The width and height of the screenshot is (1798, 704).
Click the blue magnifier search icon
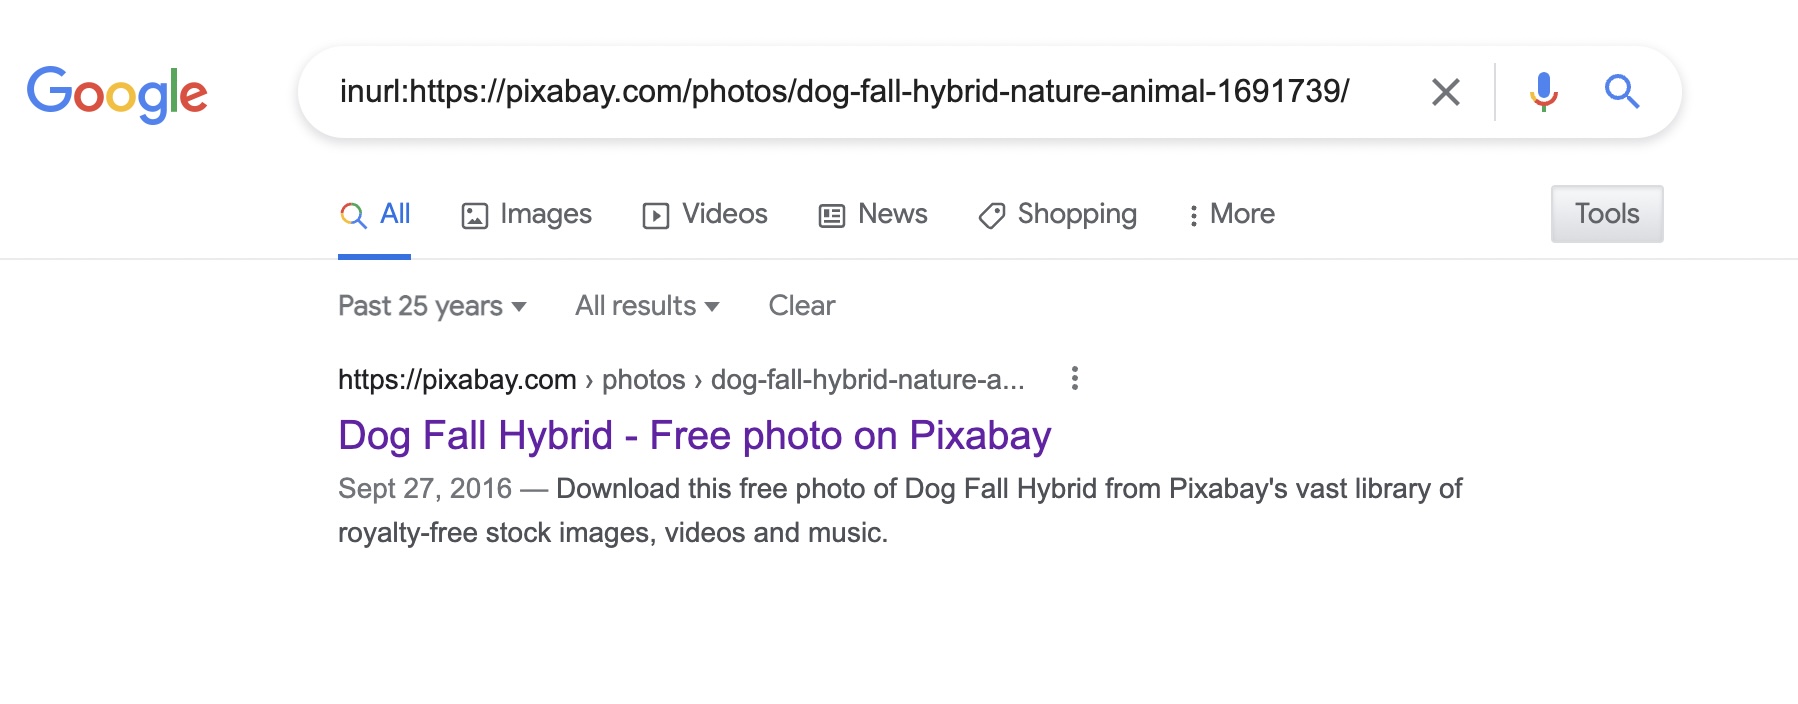(x=1621, y=92)
